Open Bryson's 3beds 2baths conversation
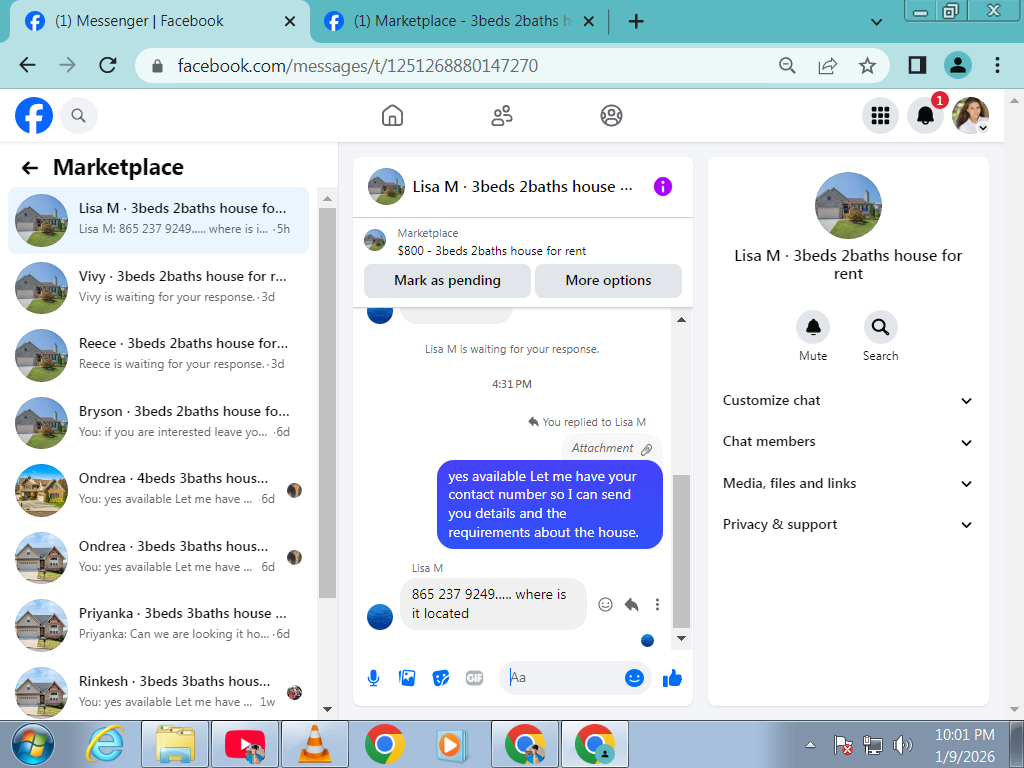Screen dimensions: 1024x768 point(159,422)
